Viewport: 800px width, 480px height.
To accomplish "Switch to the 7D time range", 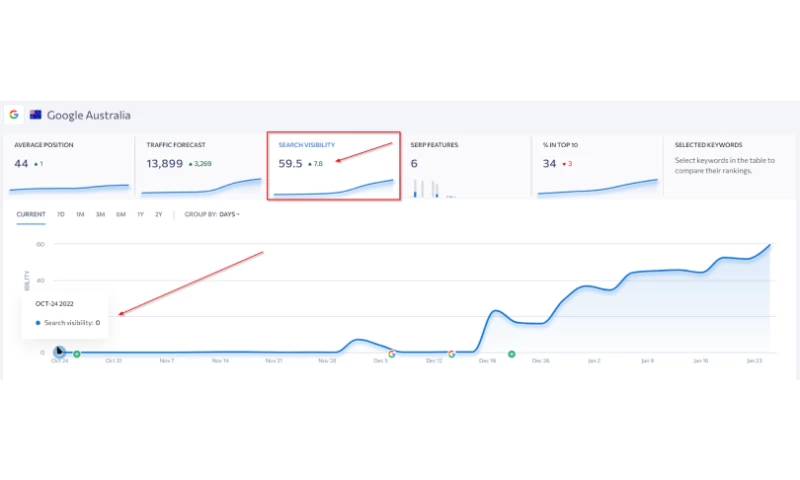I will coord(61,214).
